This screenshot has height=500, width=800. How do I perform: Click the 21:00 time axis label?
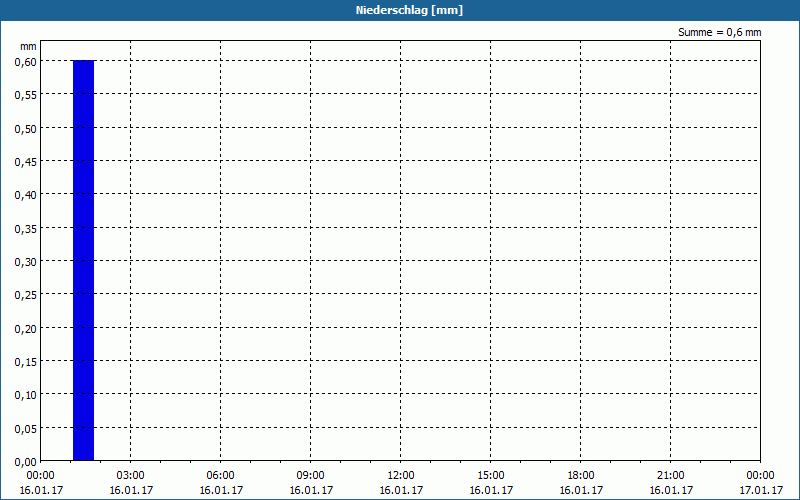point(670,476)
